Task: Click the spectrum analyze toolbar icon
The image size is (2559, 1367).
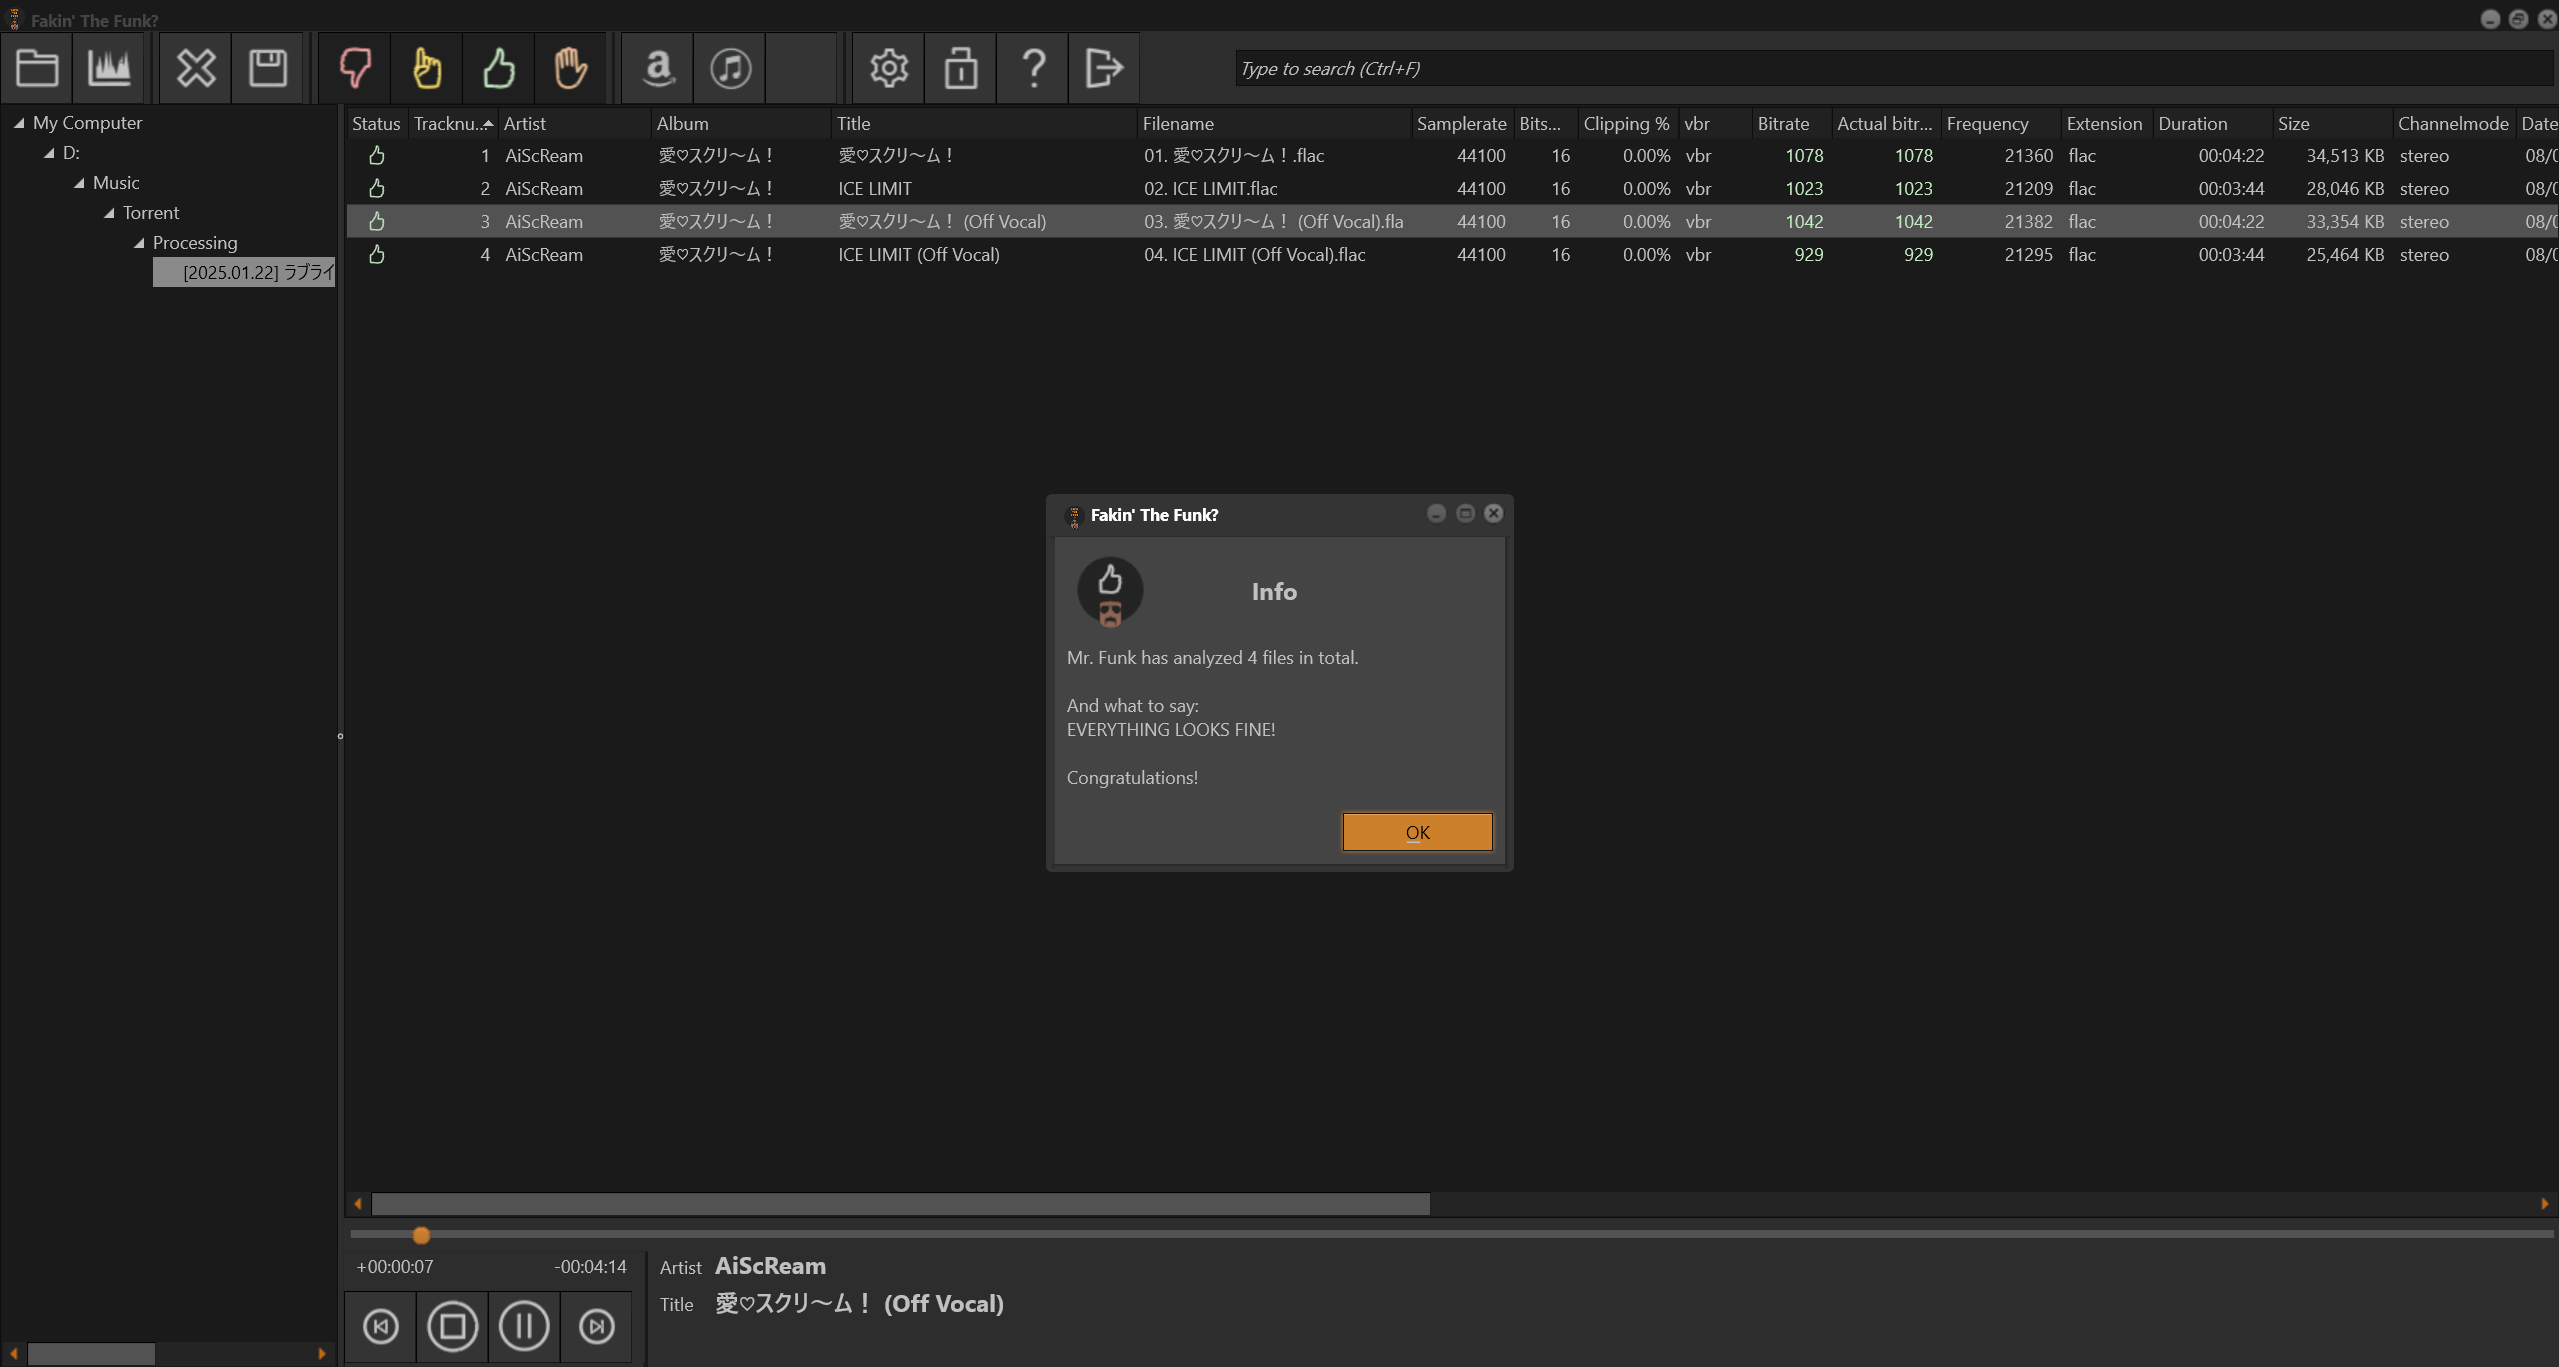Action: click(x=109, y=68)
